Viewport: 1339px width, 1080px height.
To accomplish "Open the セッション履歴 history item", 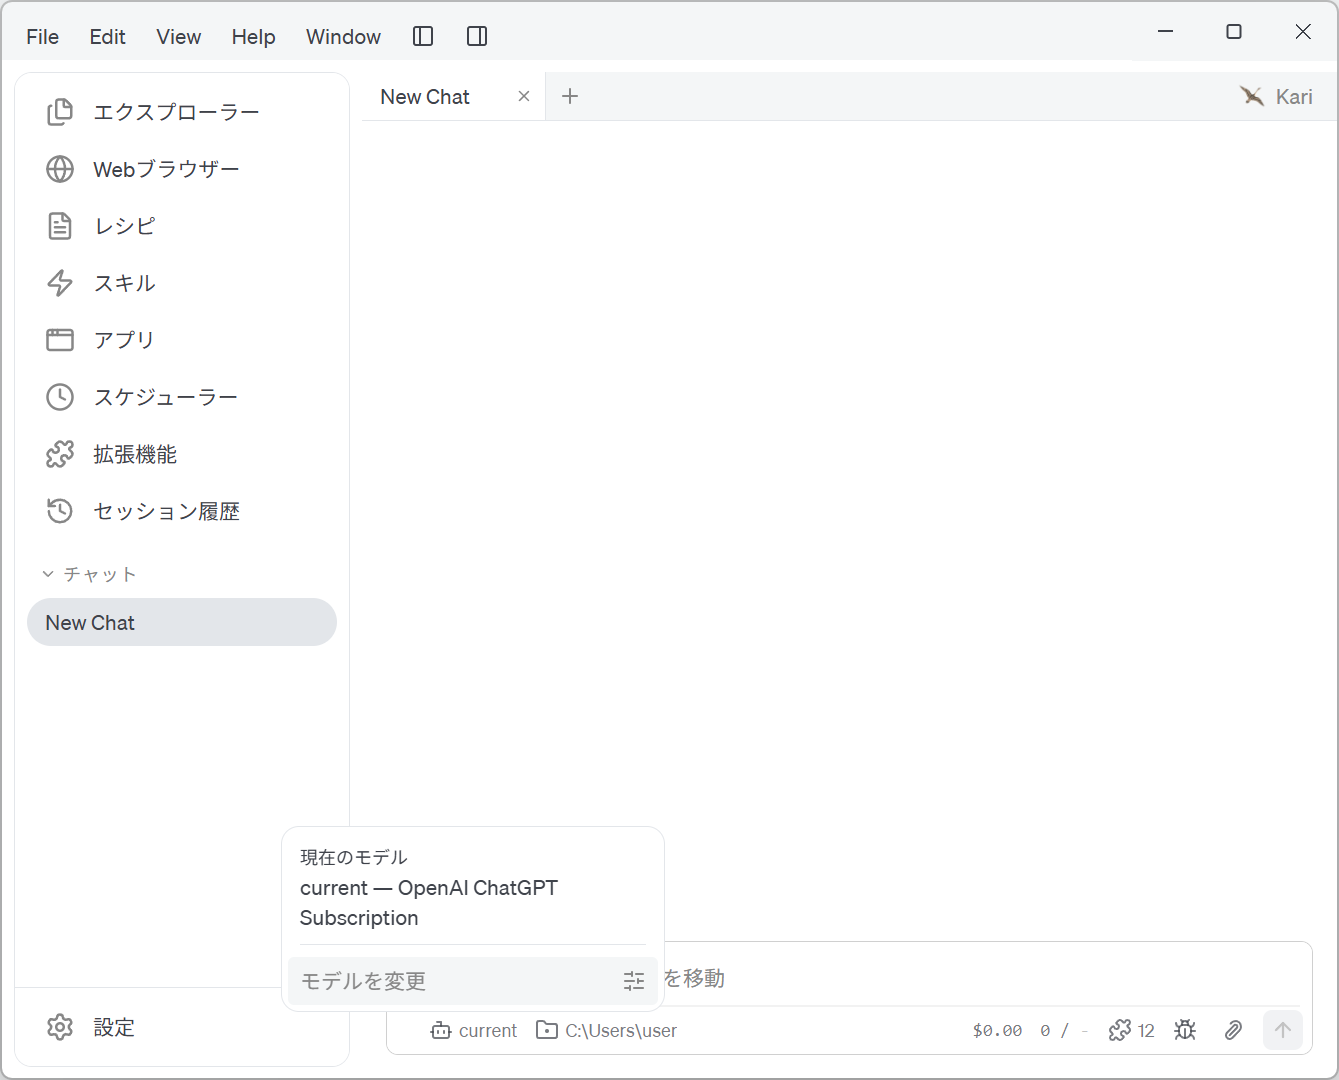I will [182, 511].
